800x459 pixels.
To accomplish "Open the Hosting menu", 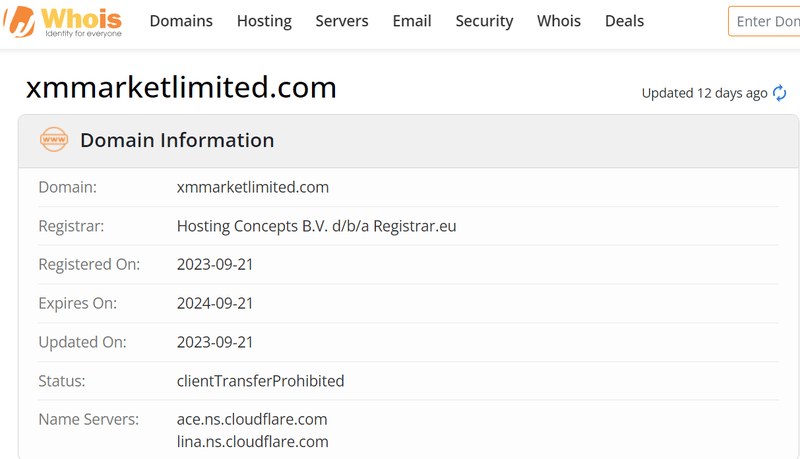I will click(264, 21).
